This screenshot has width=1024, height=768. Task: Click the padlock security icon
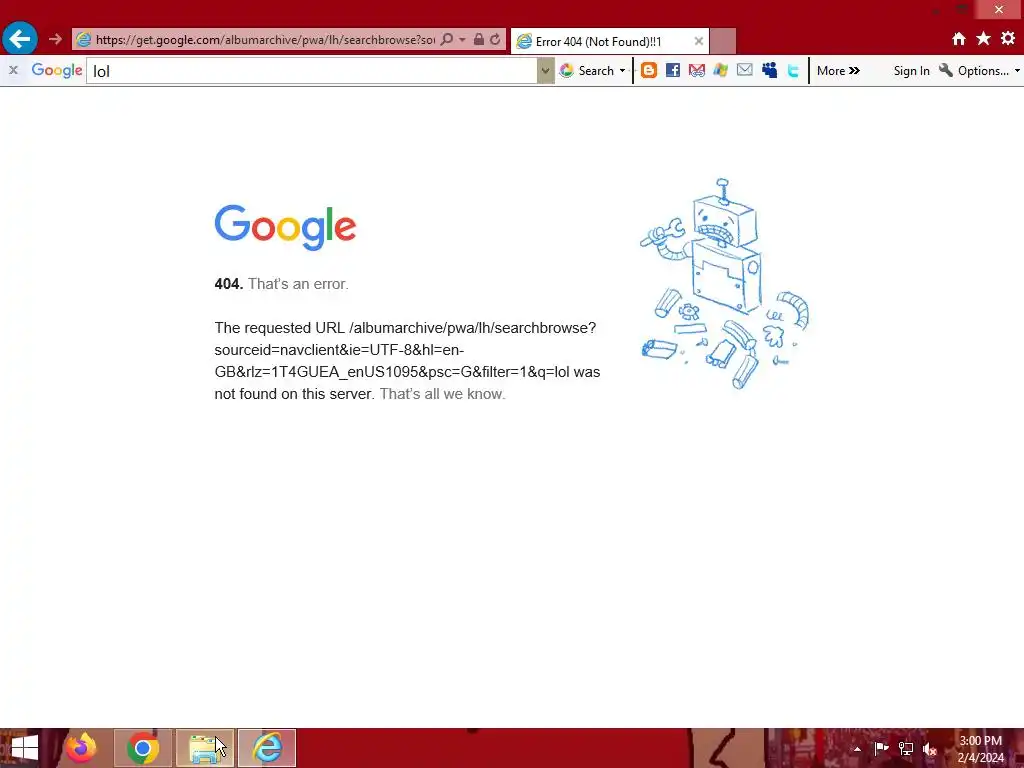[x=479, y=39]
